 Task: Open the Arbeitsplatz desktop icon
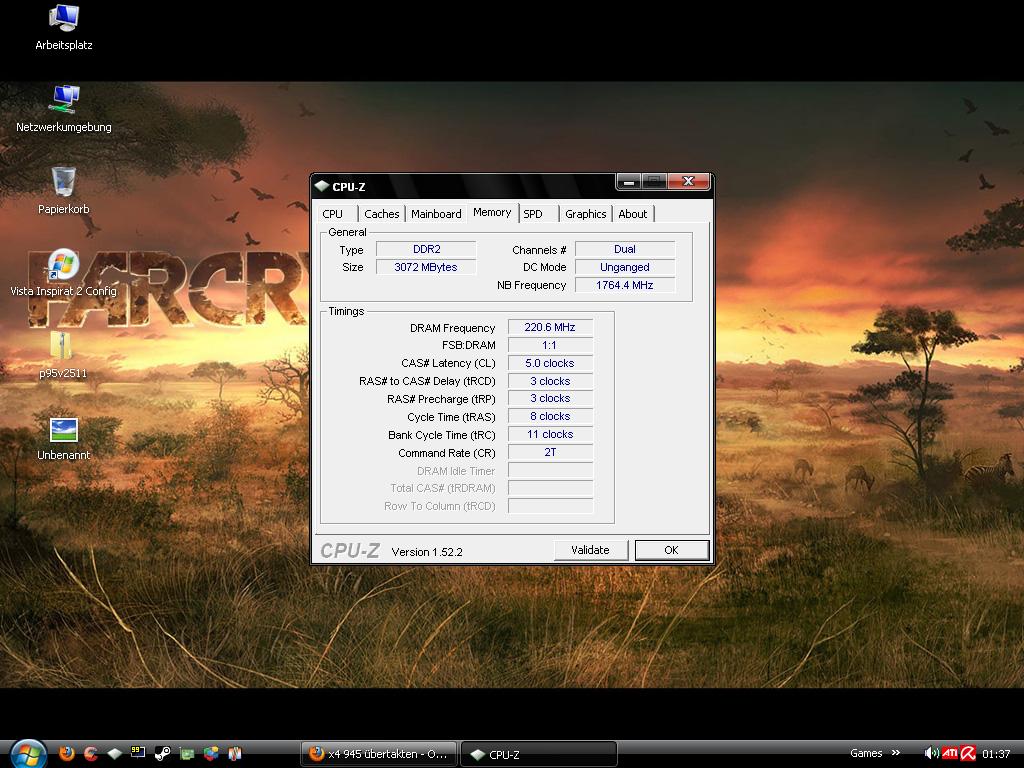(64, 27)
